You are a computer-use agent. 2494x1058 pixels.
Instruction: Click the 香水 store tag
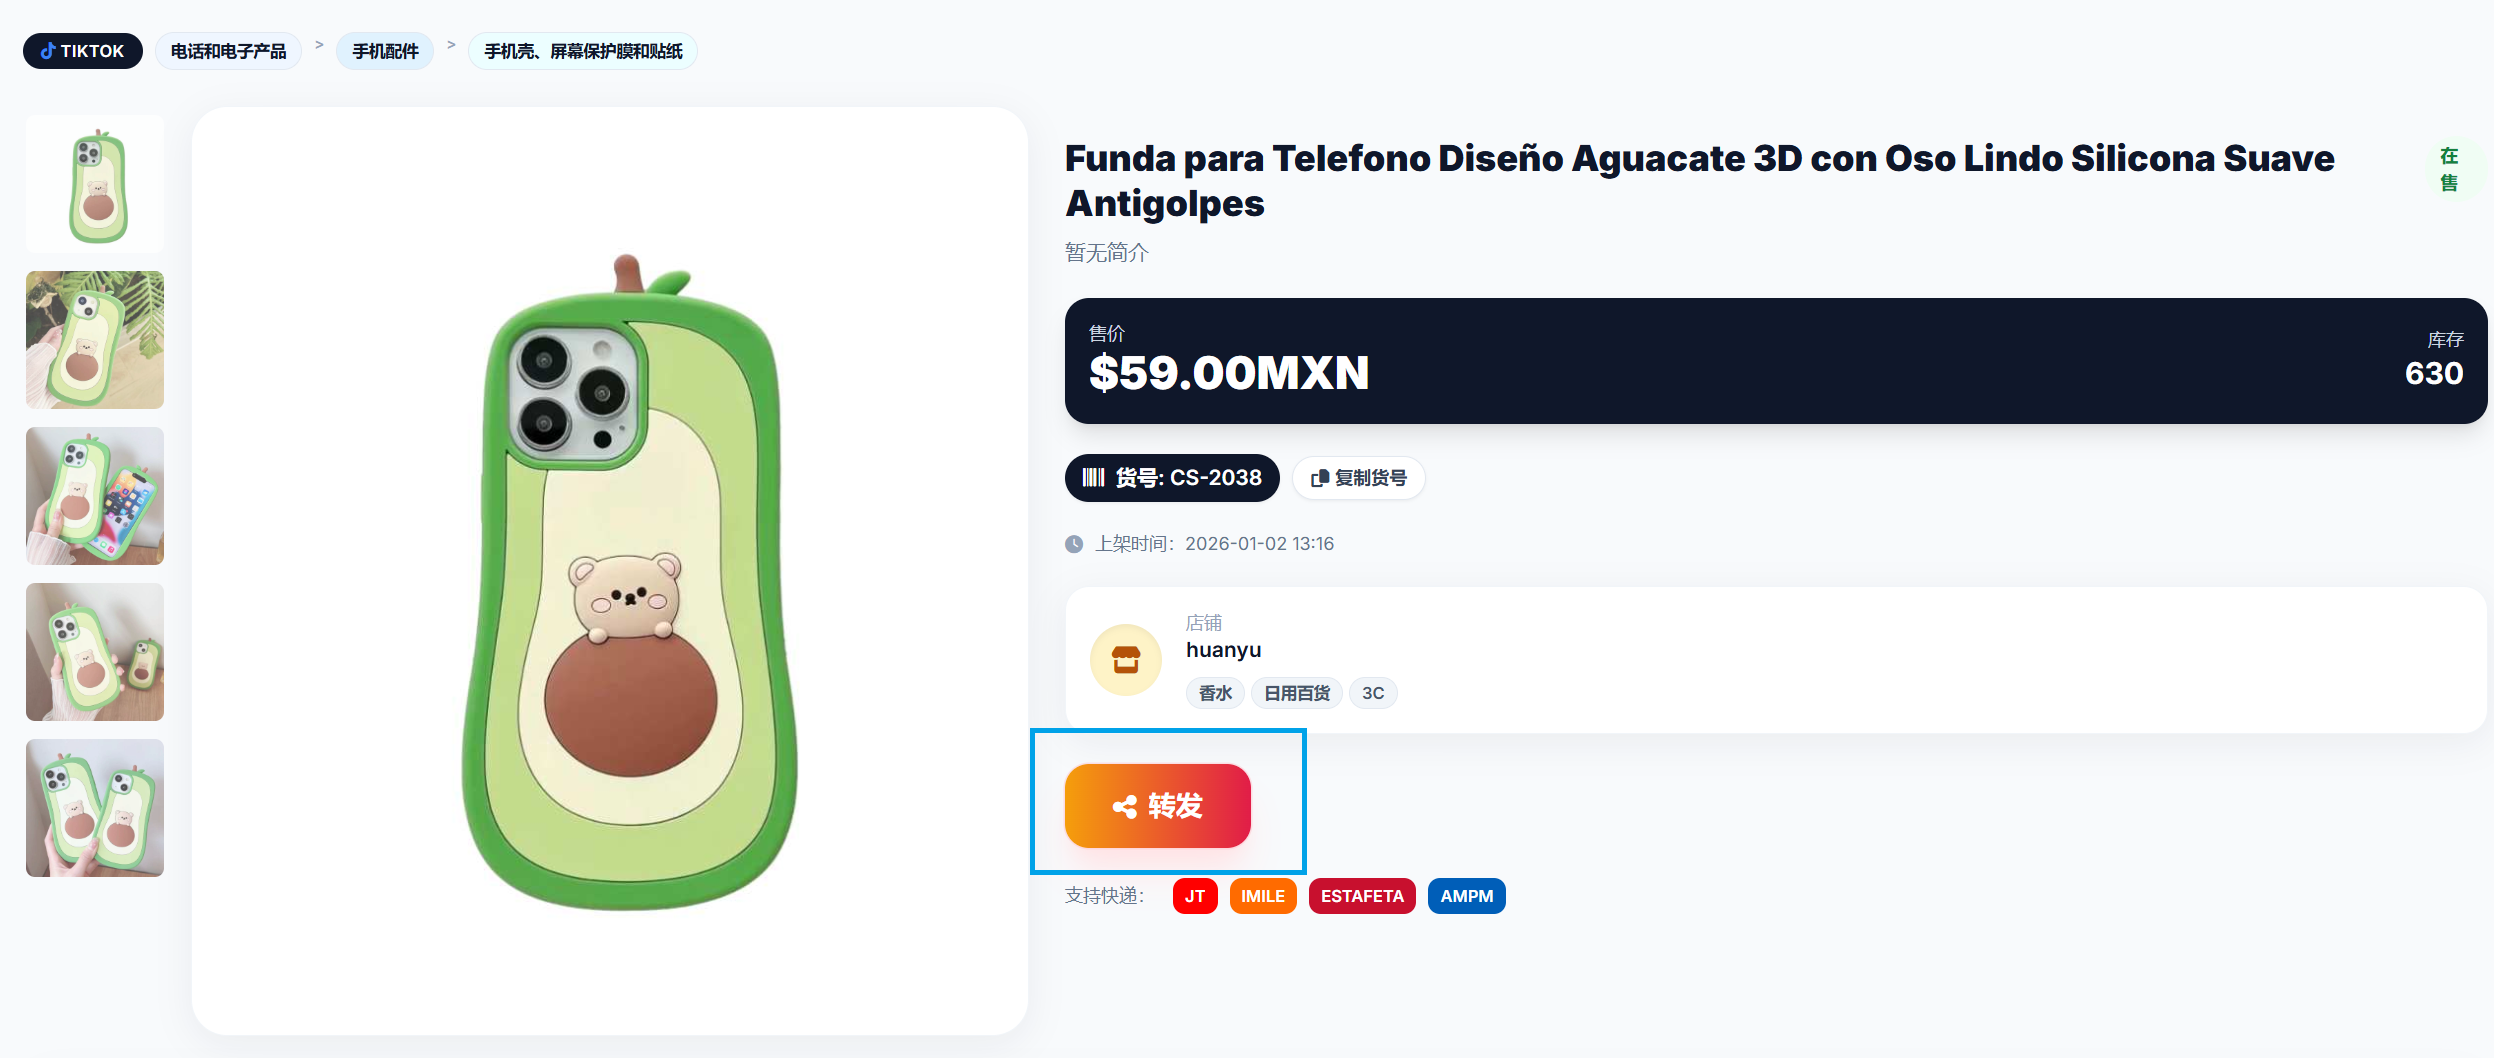(x=1215, y=693)
